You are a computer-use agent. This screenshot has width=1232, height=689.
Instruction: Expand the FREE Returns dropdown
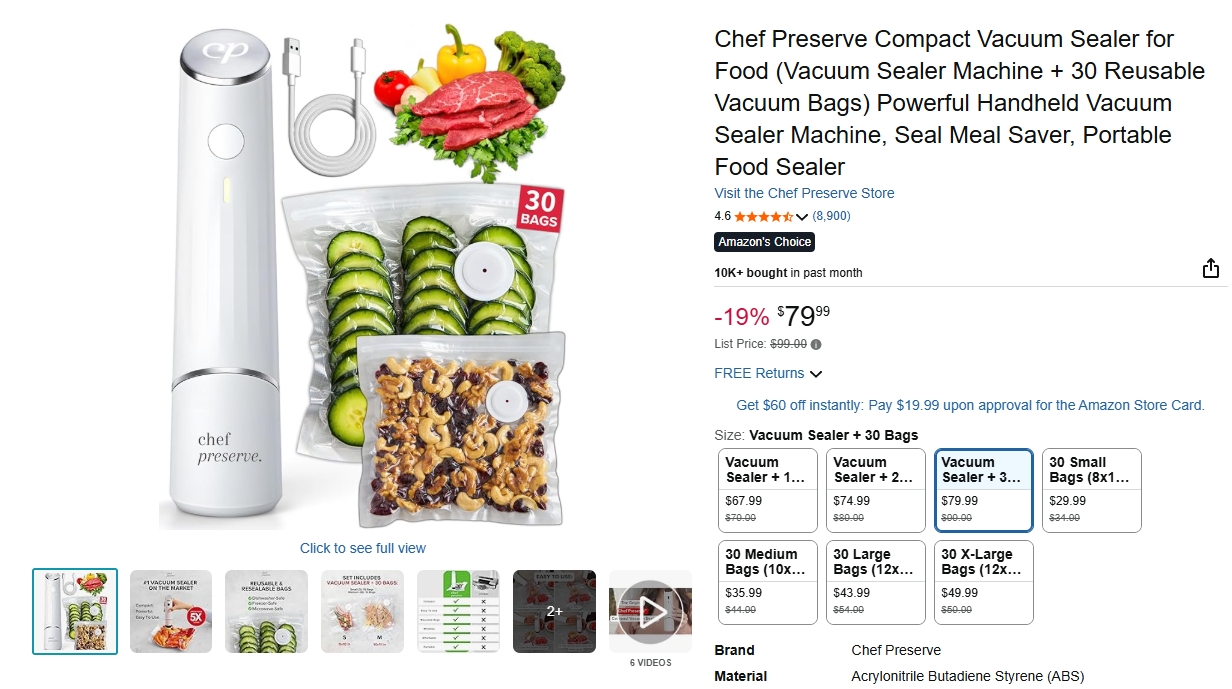click(x=816, y=374)
